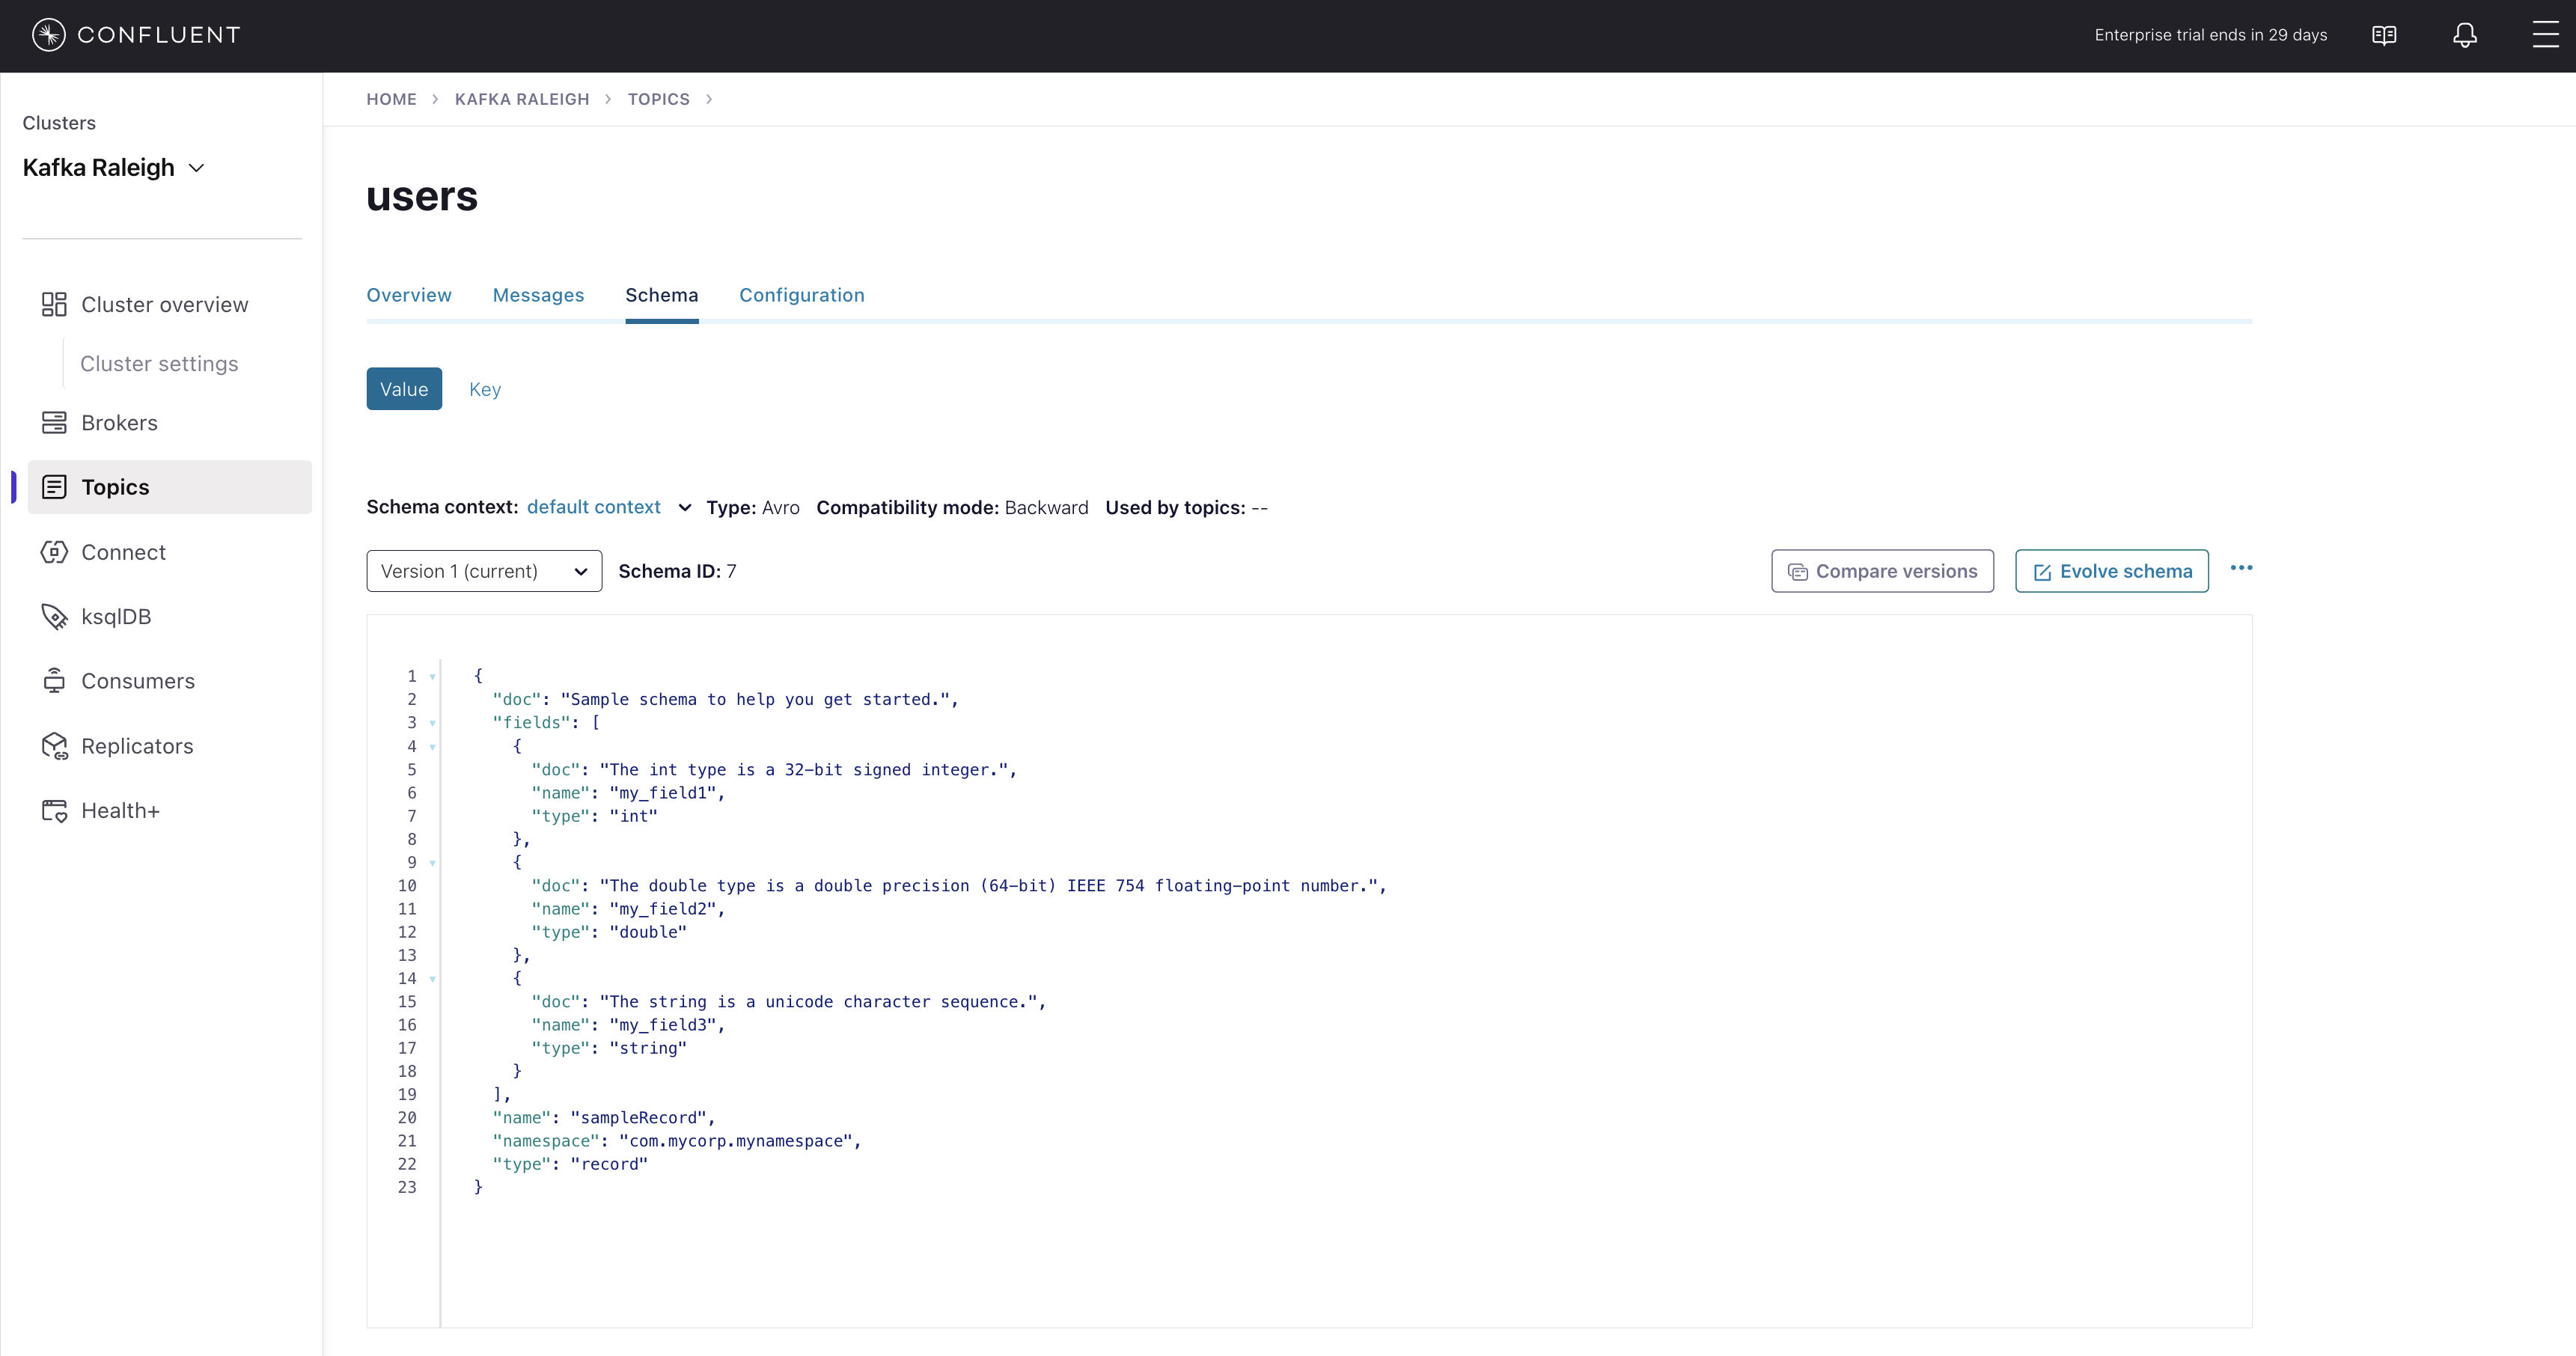
Task: Open the more options ellipsis menu
Action: 2241,568
